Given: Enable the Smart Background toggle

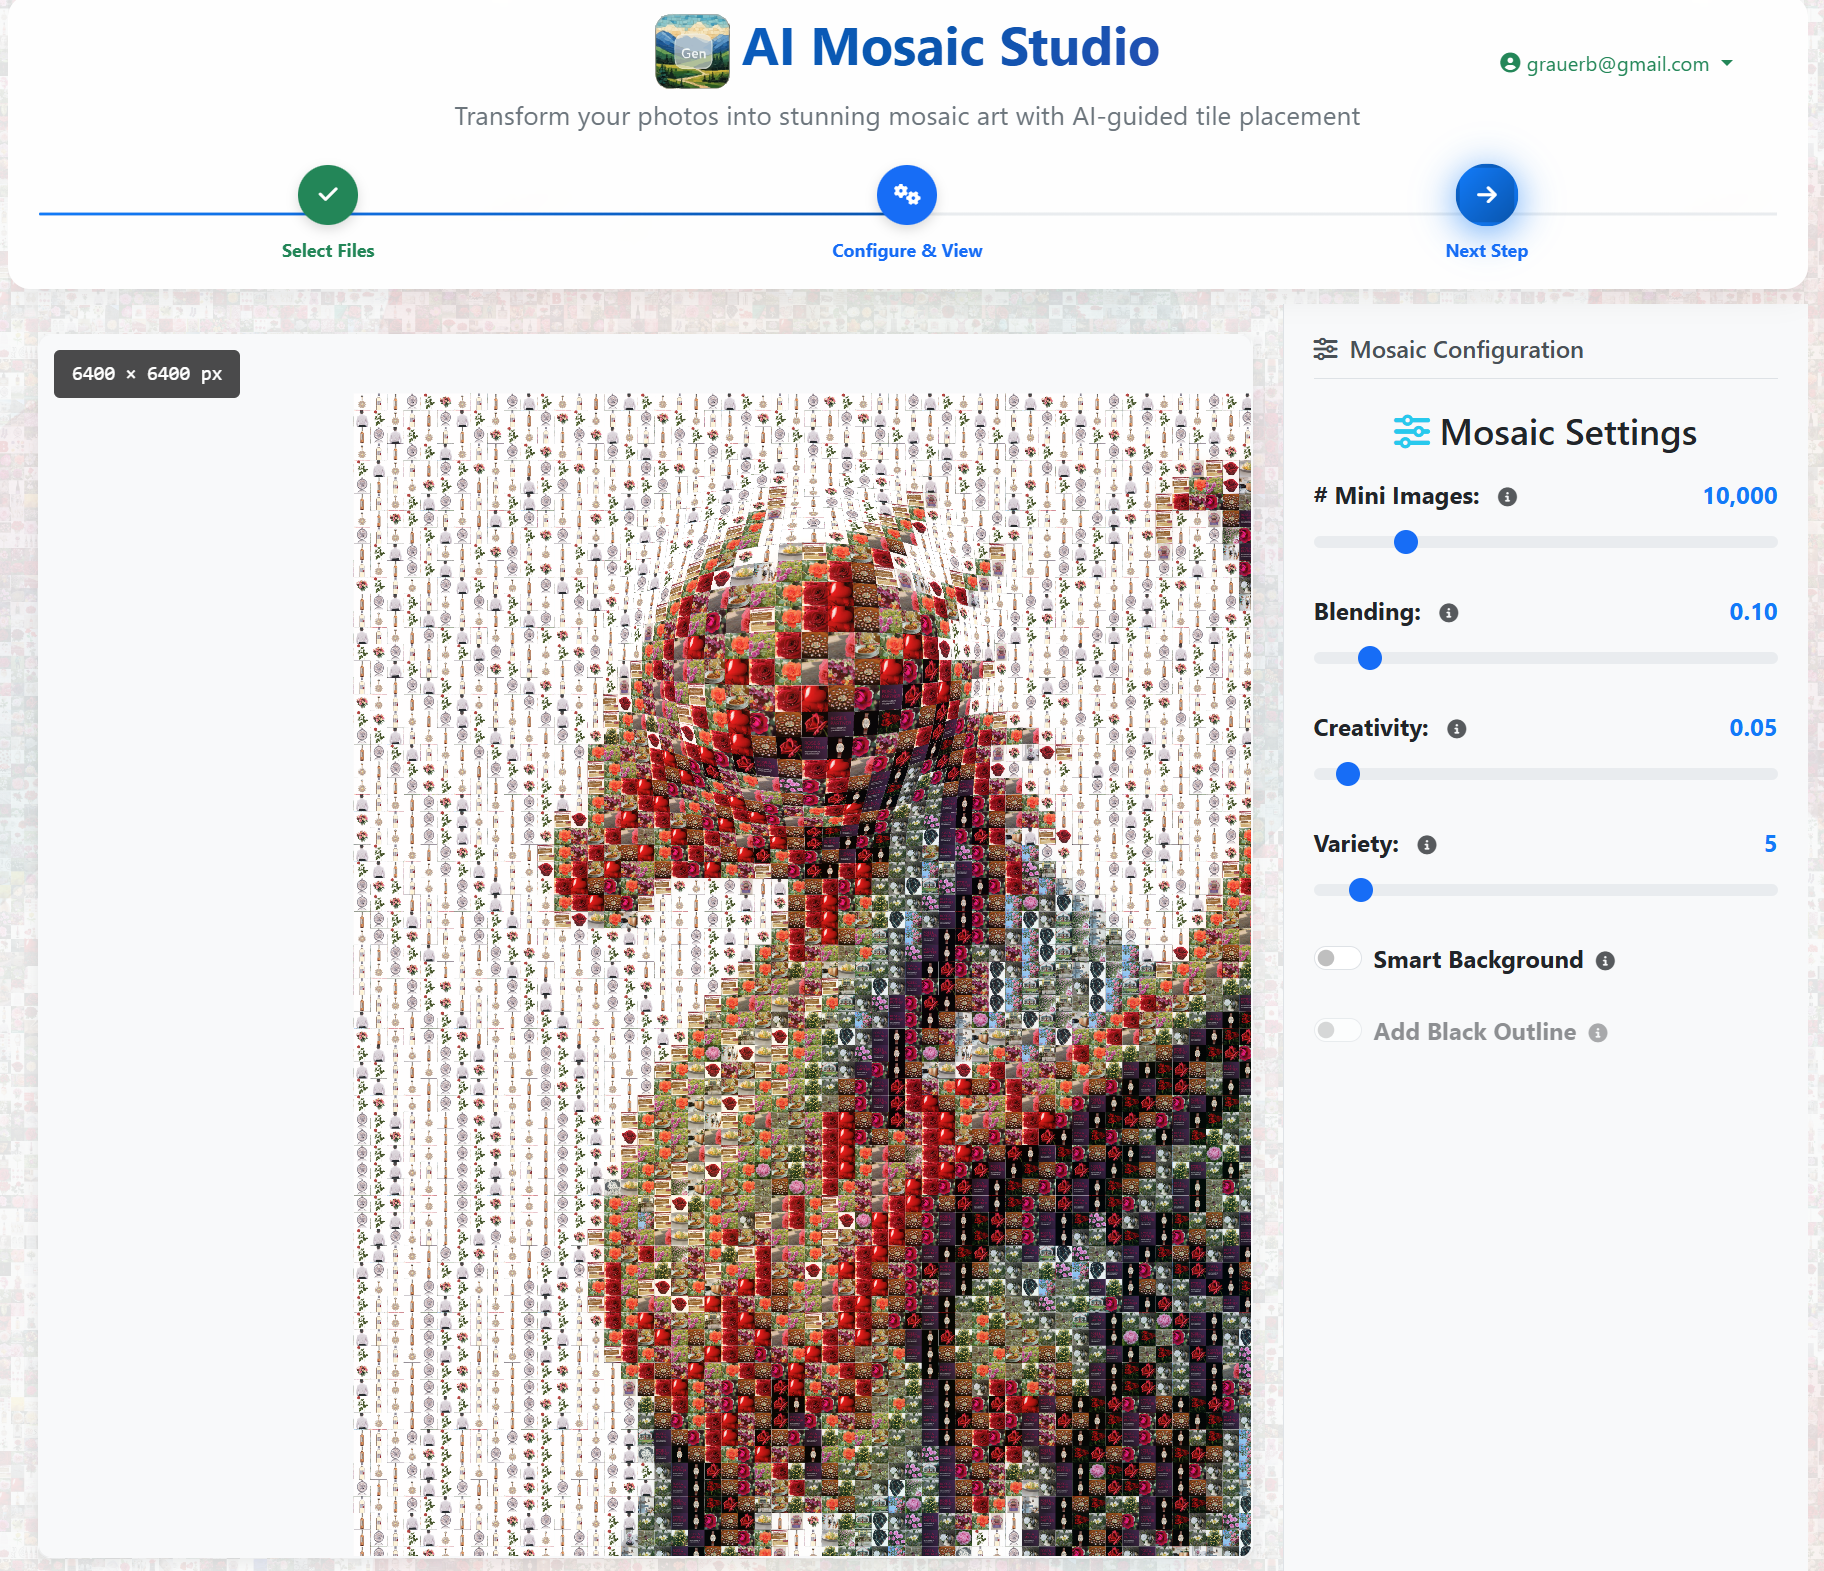Looking at the screenshot, I should [x=1338, y=957].
